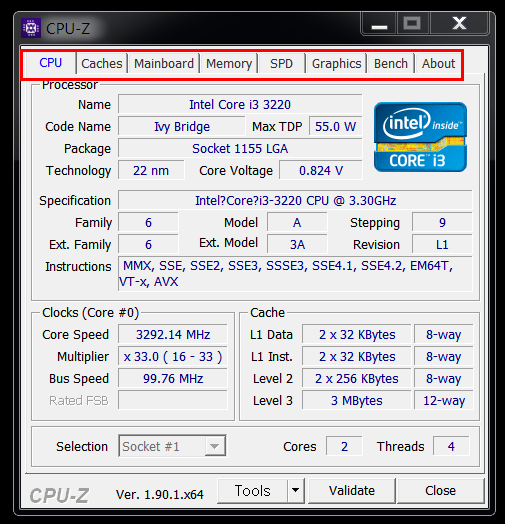The width and height of the screenshot is (505, 524).
Task: Expand the Tools dropdown arrow
Action: [x=295, y=491]
